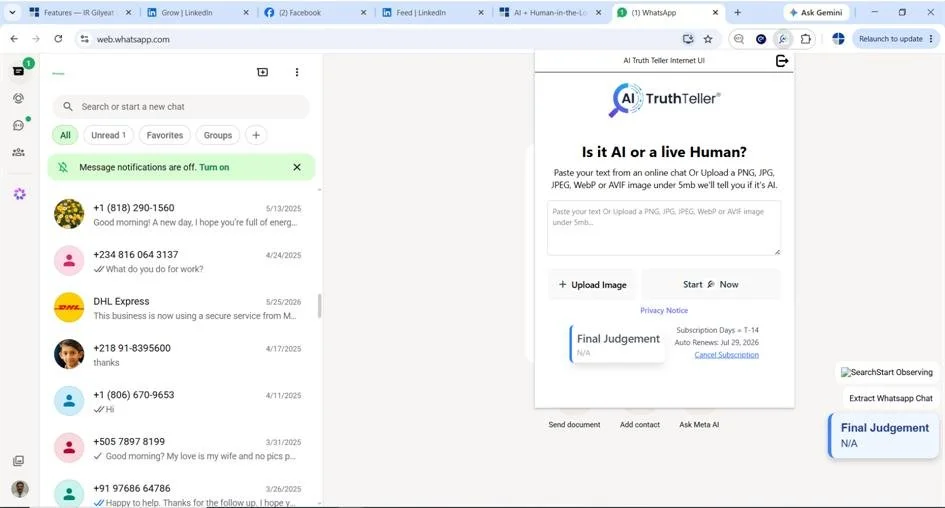Select the Favorites chat filter
Viewport: 945px width, 508px height.
(x=165, y=135)
